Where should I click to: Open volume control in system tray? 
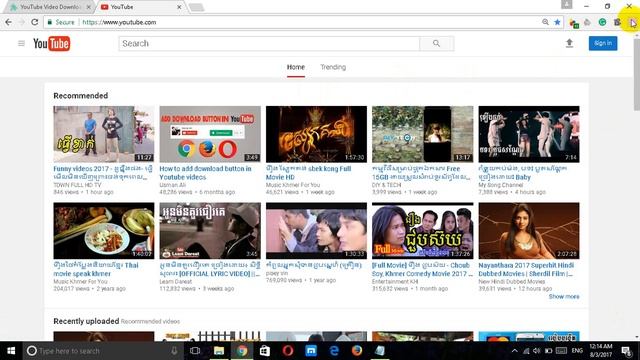coord(537,351)
